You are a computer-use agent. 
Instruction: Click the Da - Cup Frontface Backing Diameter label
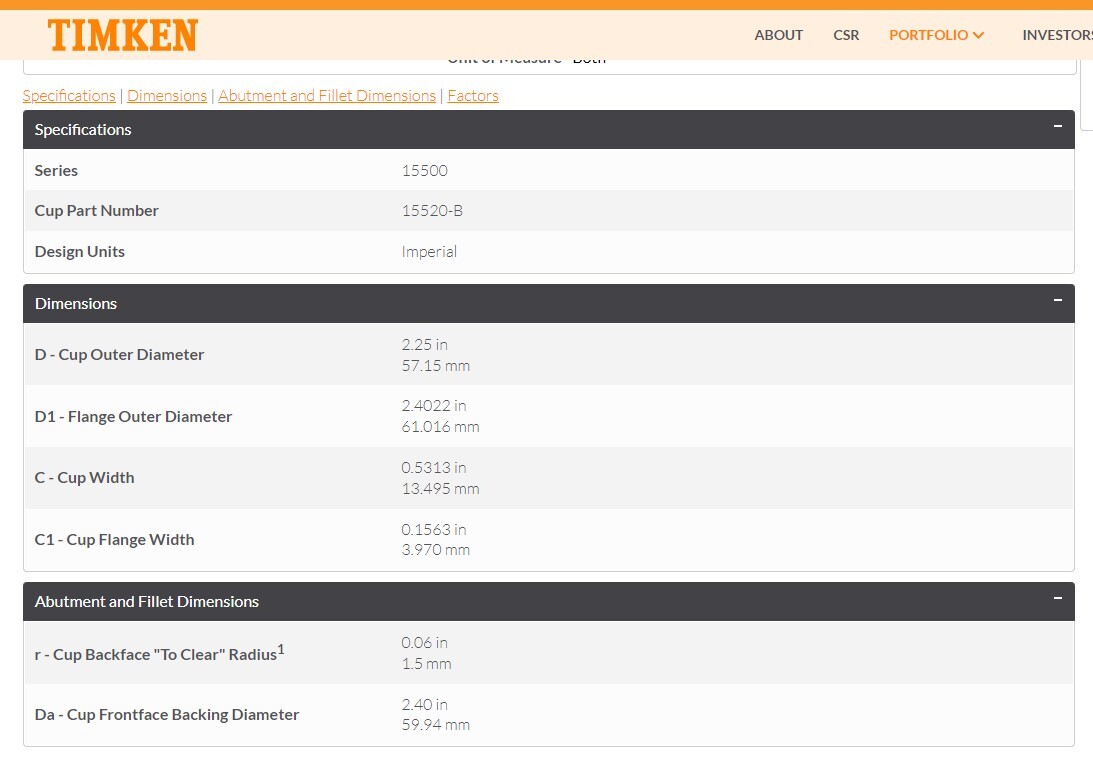pyautogui.click(x=167, y=715)
